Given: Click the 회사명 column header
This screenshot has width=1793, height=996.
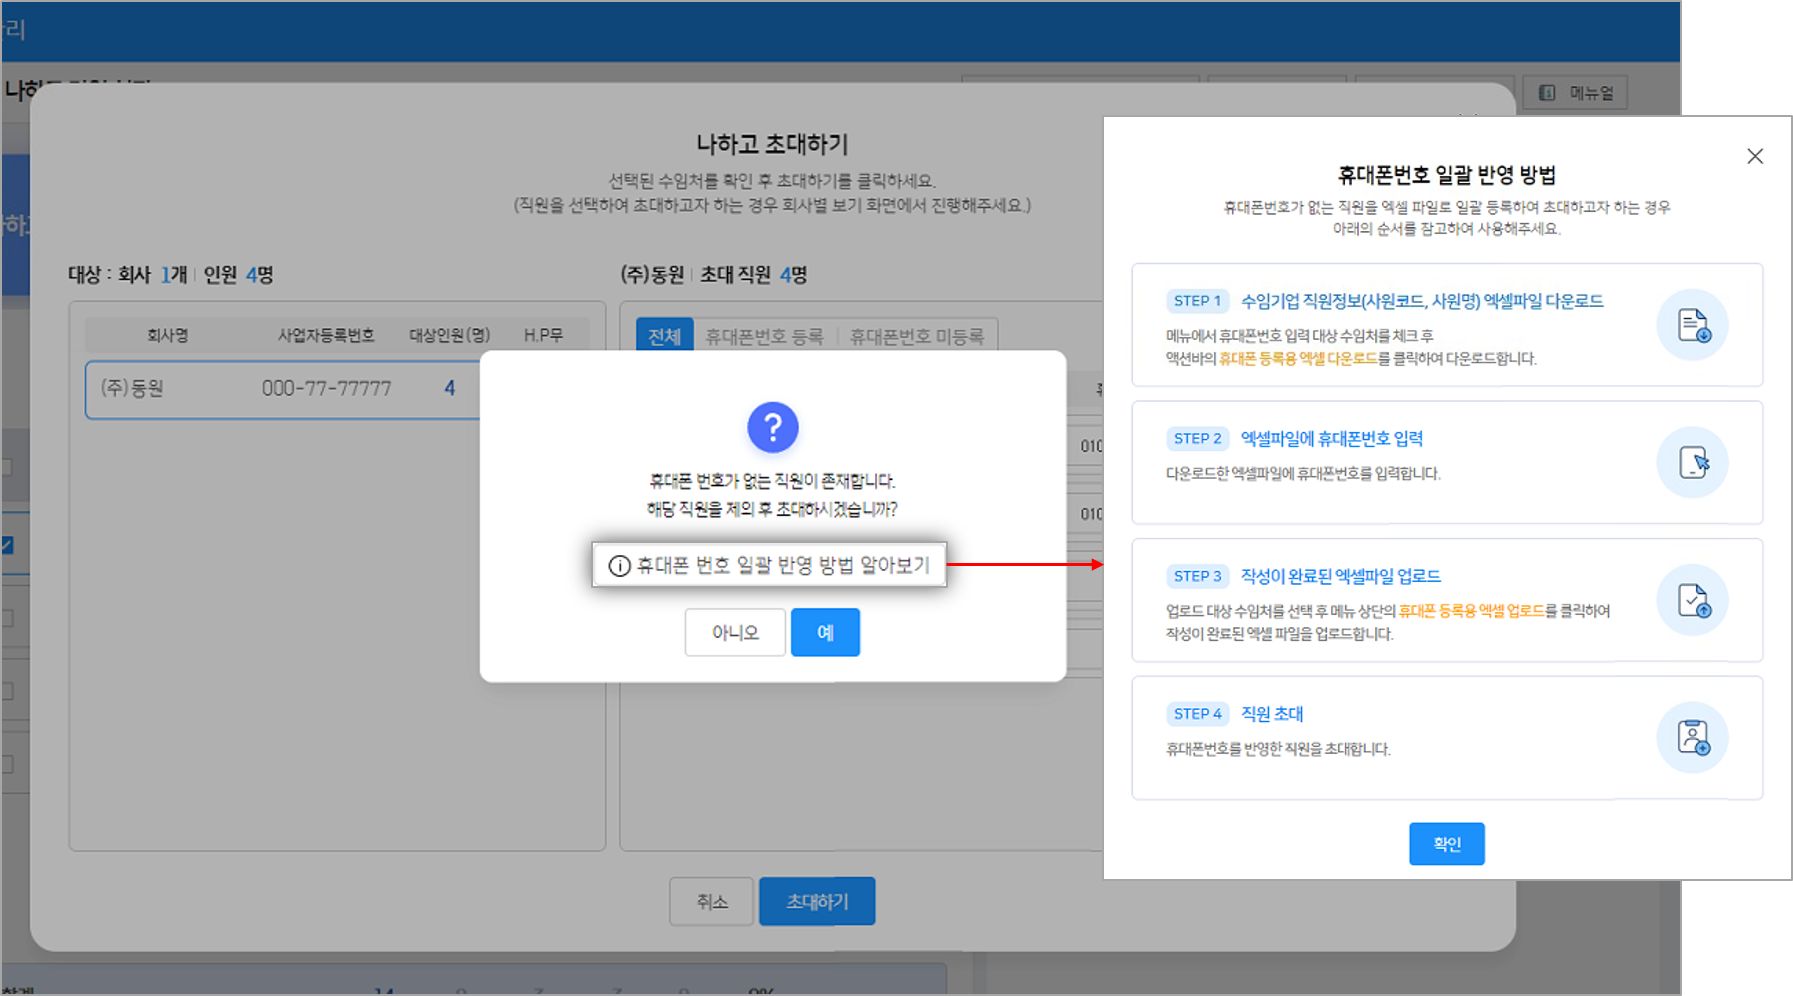Looking at the screenshot, I should (x=168, y=335).
